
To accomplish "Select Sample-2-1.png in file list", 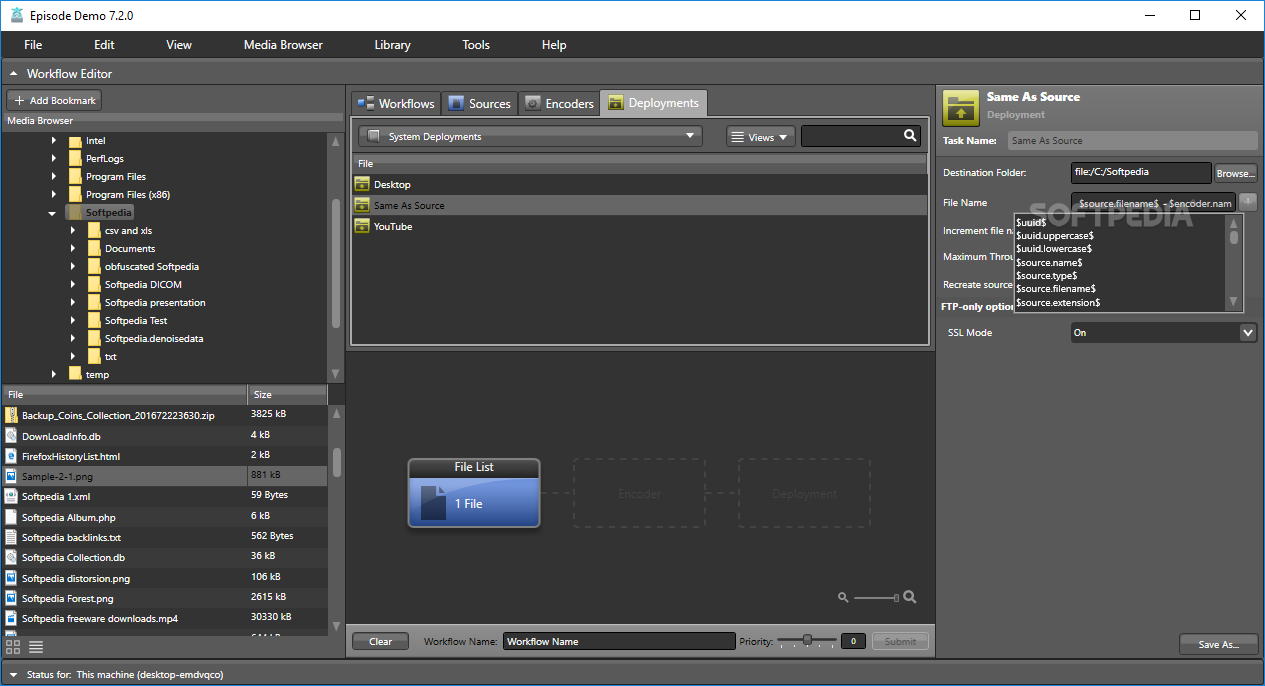I will [164, 476].
